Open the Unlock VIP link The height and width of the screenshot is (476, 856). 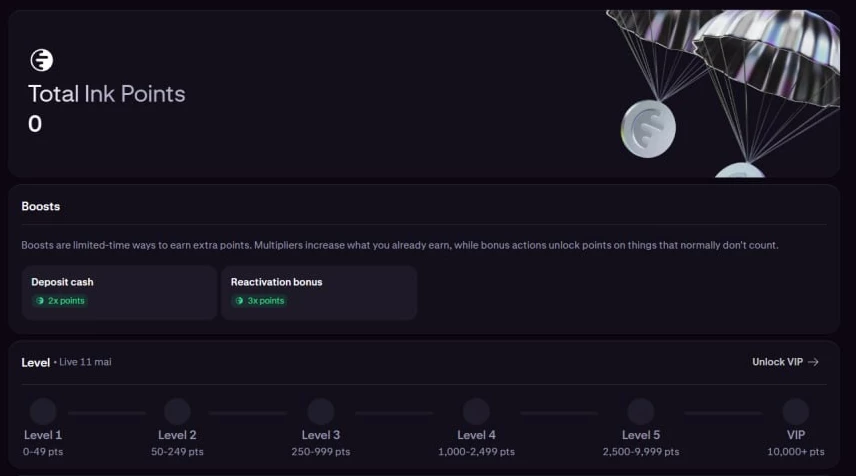pos(777,362)
